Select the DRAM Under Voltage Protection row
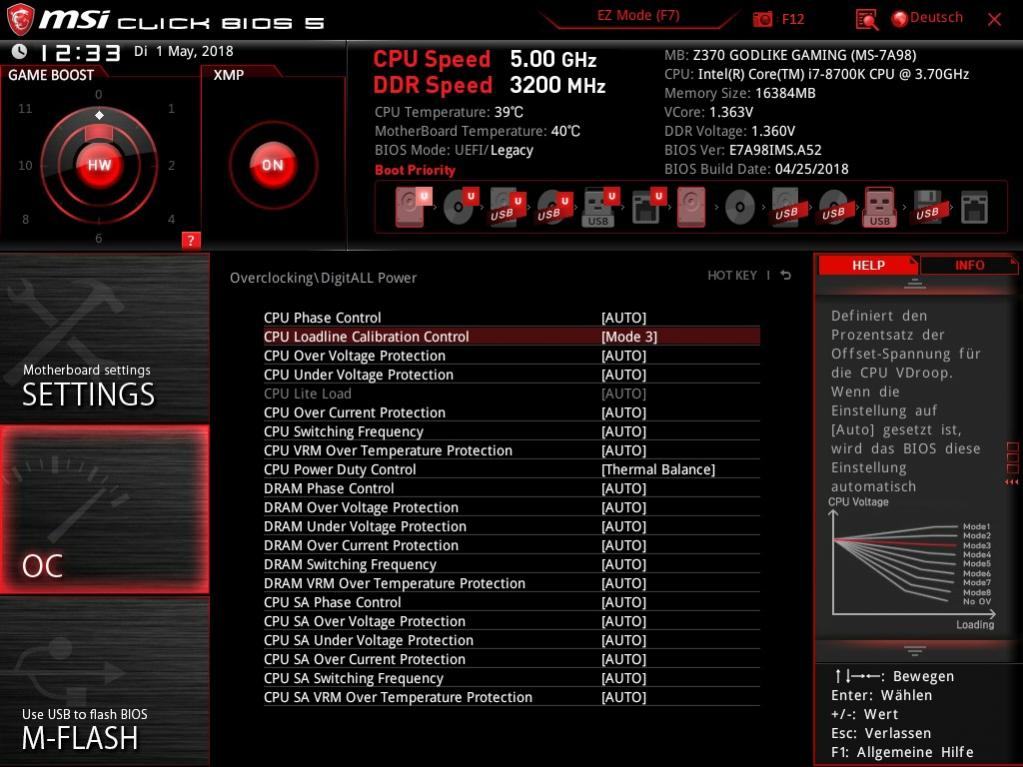This screenshot has width=1023, height=767. (512, 526)
